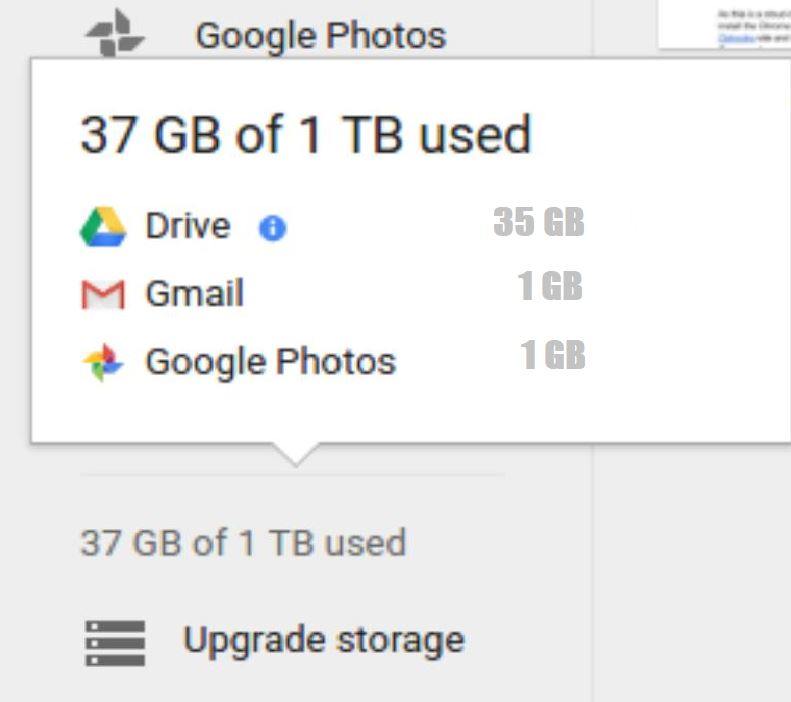Screen dimensions: 791x702
Task: Click the Upgrade storage stacked bars icon
Action: (x=115, y=641)
